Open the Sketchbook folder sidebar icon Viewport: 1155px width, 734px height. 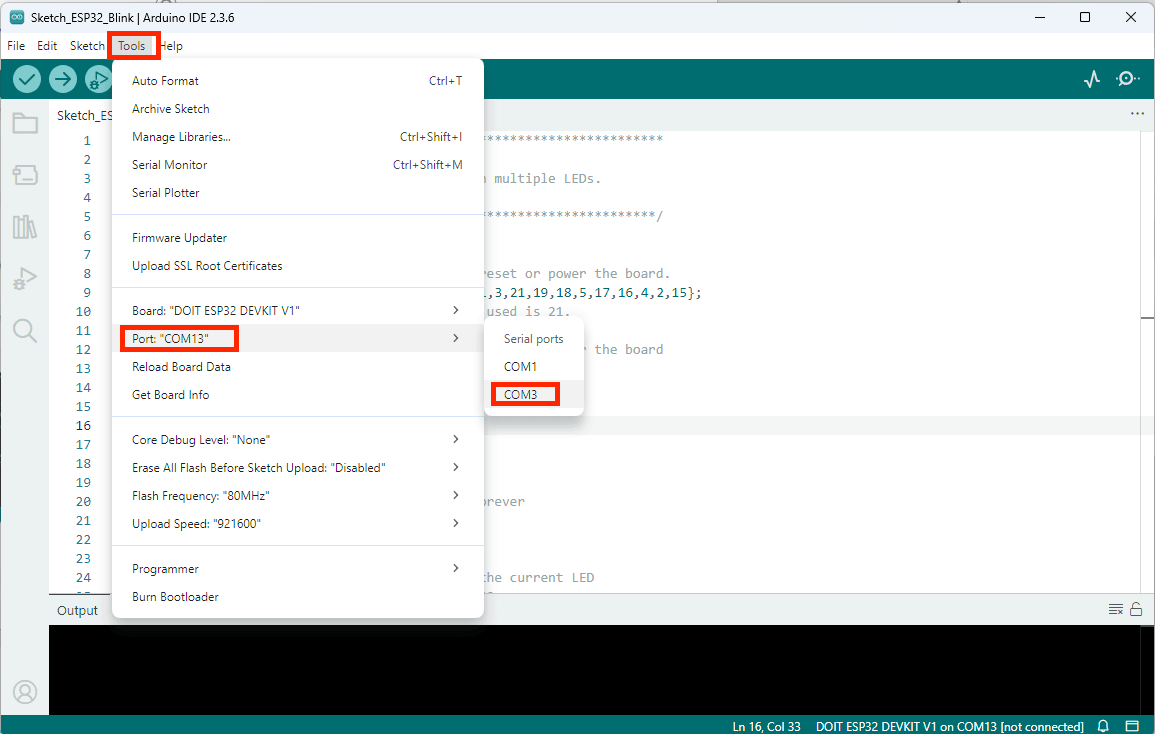25,123
